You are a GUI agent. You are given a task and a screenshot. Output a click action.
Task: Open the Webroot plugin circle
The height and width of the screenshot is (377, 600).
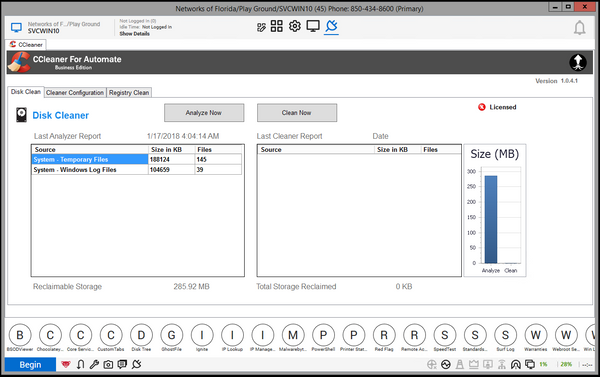tap(566, 335)
